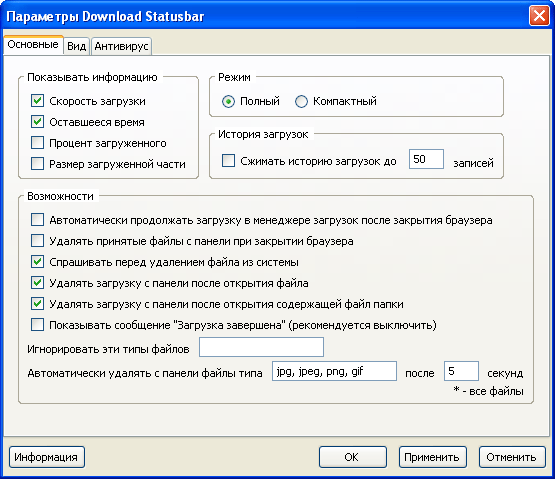Click the "Режим" group label
This screenshot has height=479, width=555.
click(234, 77)
